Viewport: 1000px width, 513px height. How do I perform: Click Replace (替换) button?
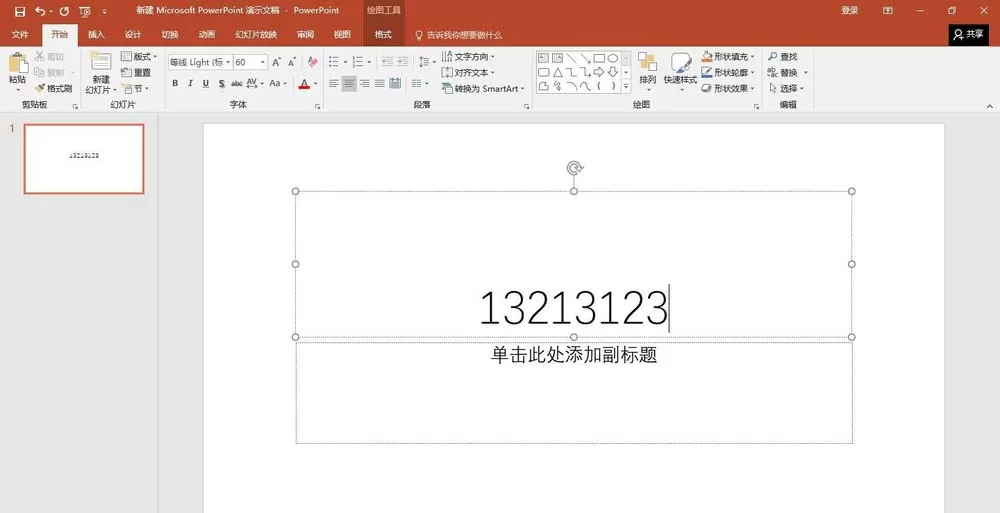pos(788,73)
